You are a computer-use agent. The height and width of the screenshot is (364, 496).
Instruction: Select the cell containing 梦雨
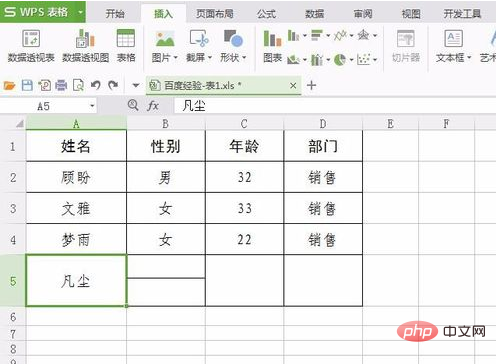point(76,239)
